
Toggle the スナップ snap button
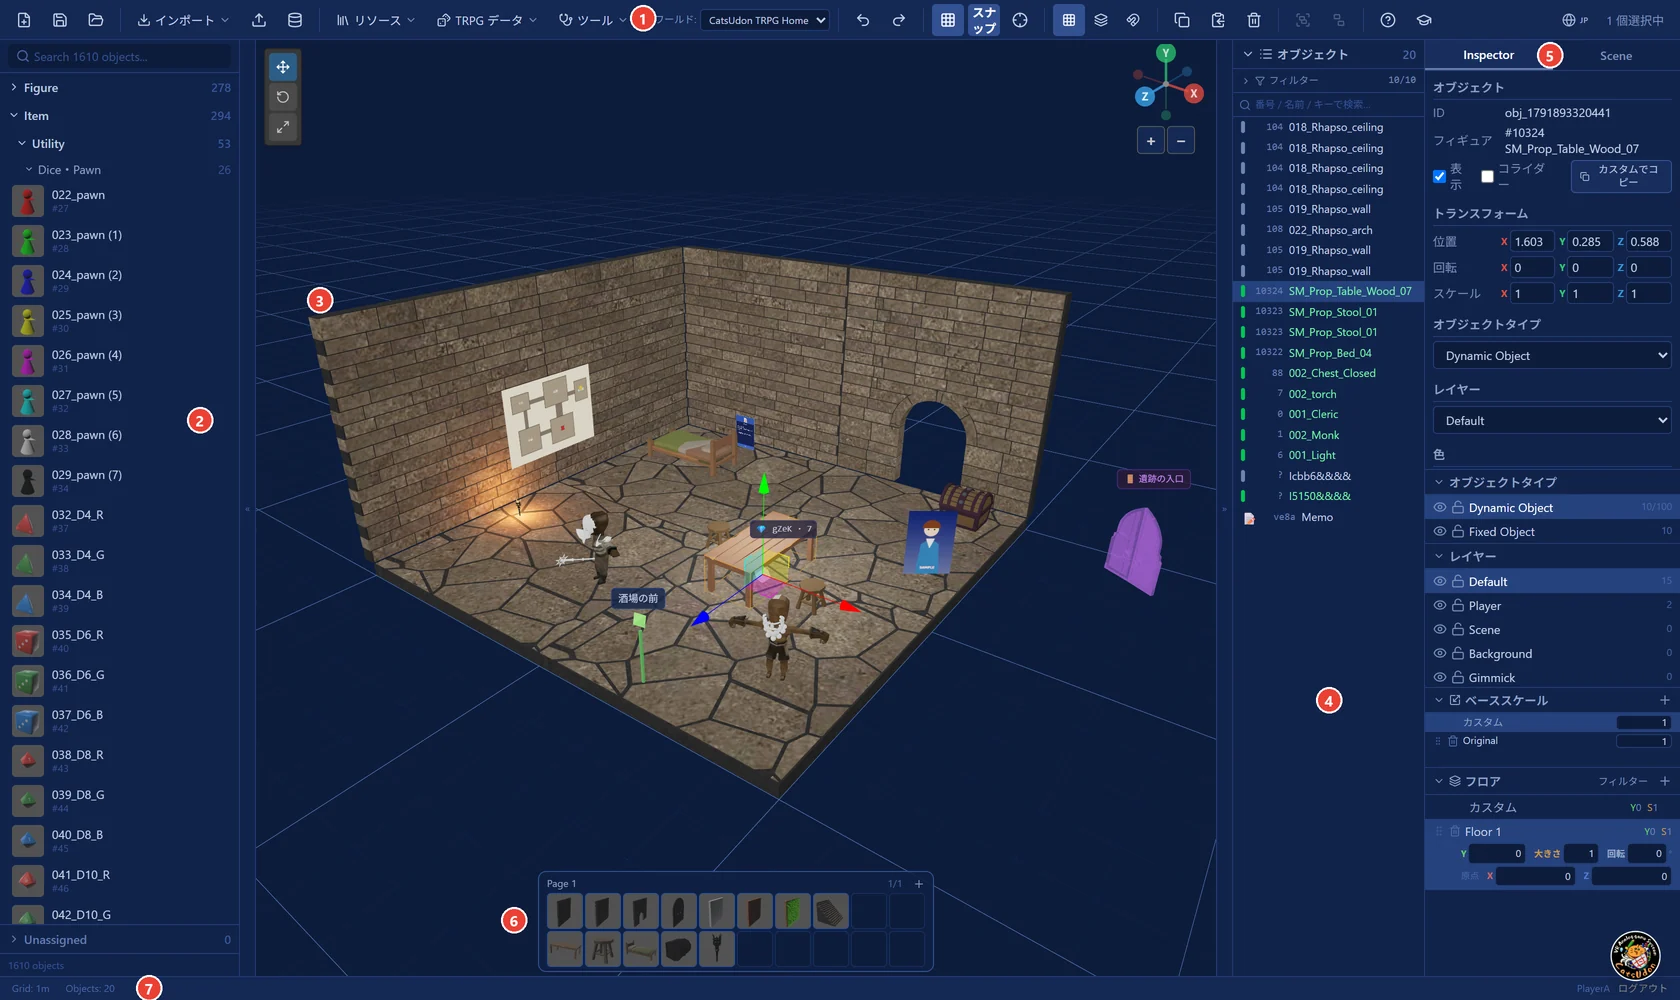click(x=984, y=20)
